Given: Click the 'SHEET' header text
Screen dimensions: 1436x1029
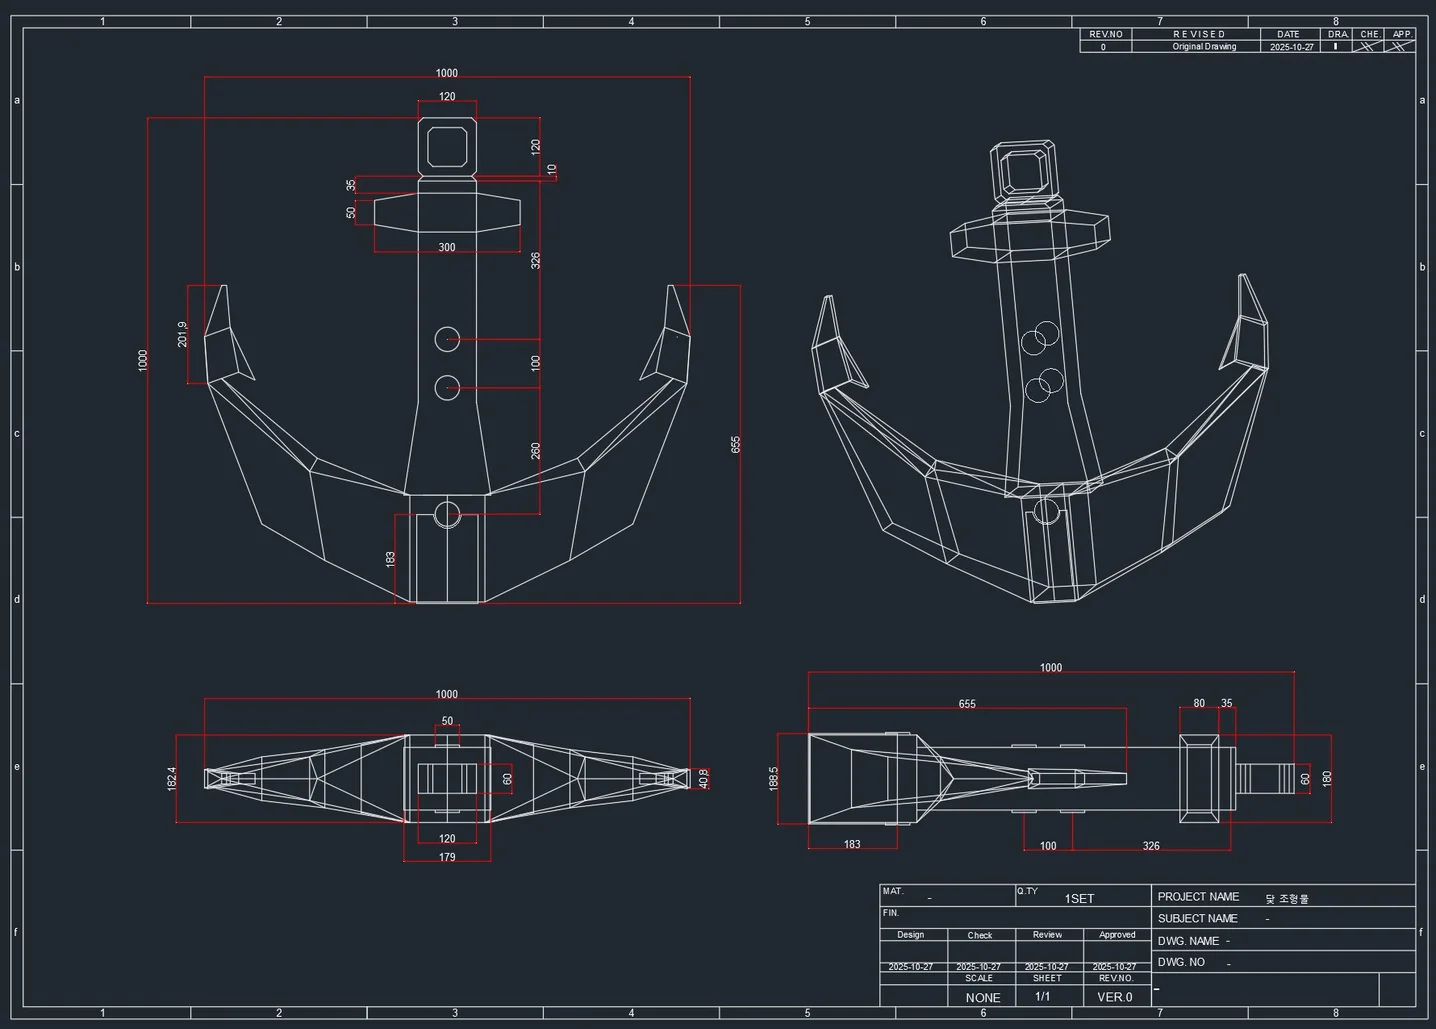Looking at the screenshot, I should [x=1047, y=978].
